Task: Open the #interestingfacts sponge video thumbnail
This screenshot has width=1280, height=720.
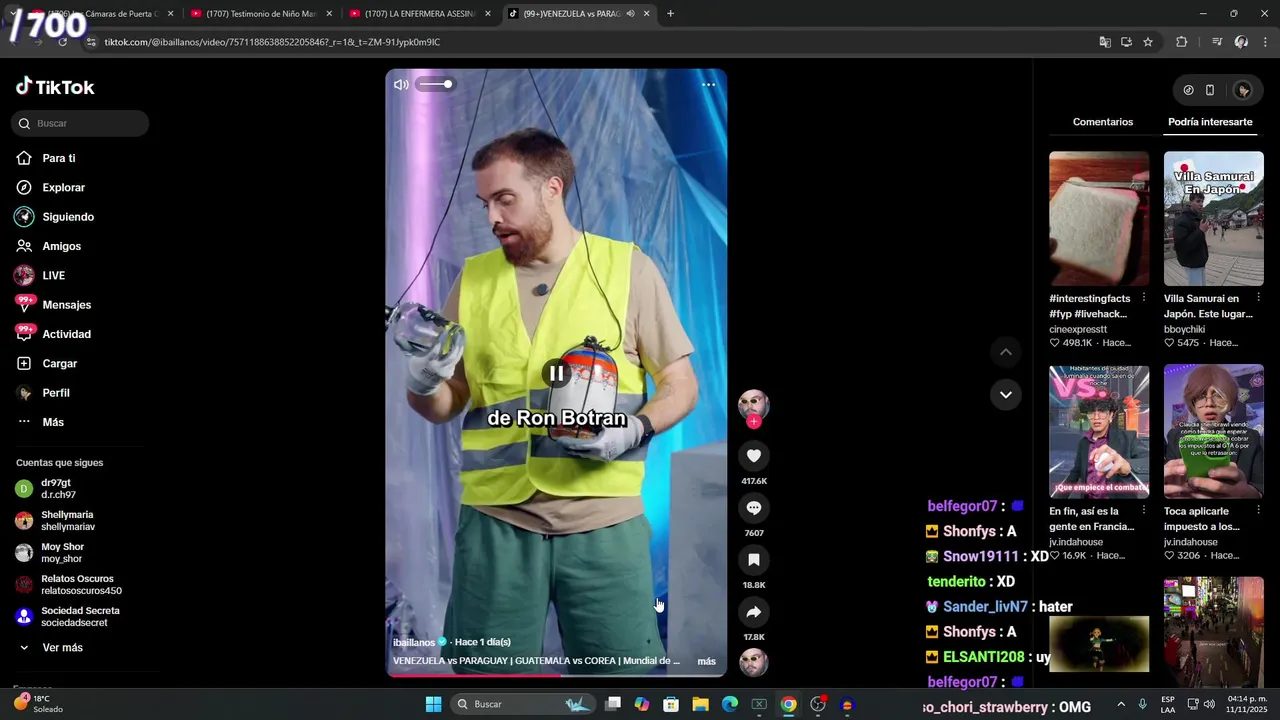Action: (1099, 218)
